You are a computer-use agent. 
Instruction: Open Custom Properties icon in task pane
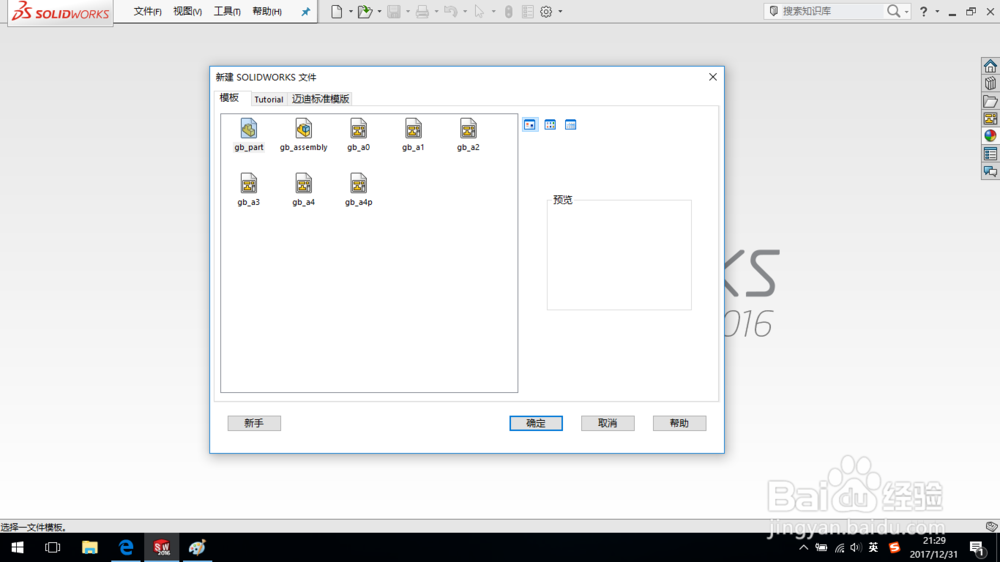[x=990, y=154]
